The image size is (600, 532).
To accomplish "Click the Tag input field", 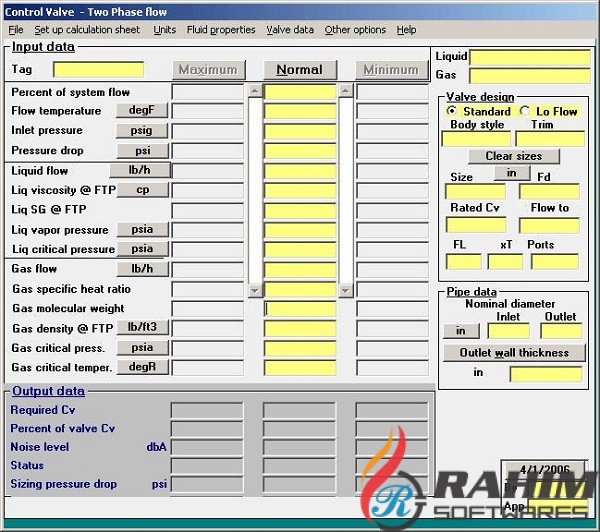I will tap(98, 70).
